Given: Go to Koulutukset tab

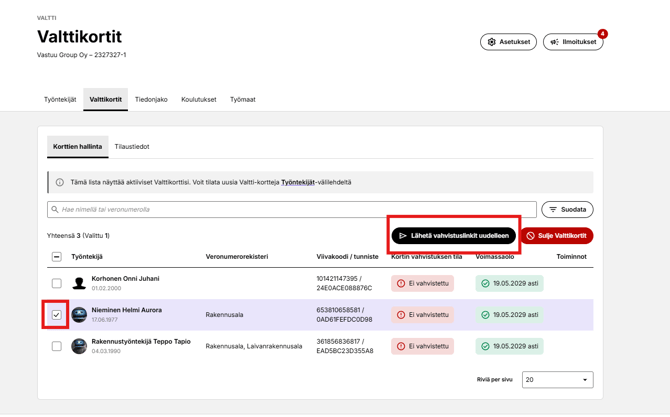Looking at the screenshot, I should click(x=199, y=100).
